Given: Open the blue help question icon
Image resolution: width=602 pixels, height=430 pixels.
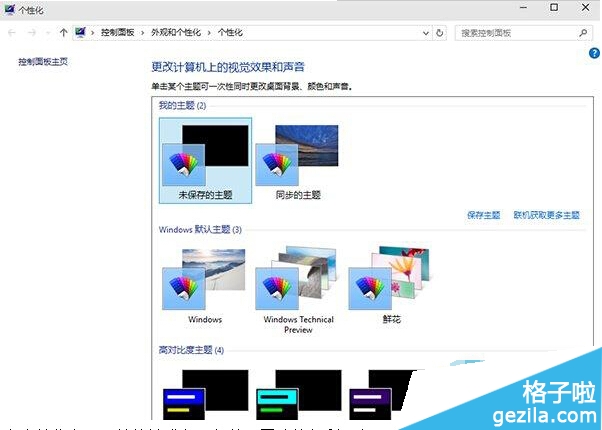Looking at the screenshot, I should 594,53.
